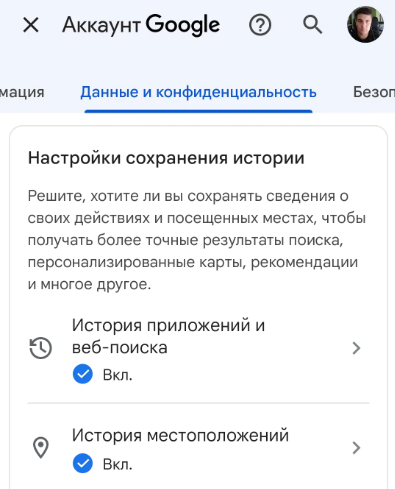Viewport: 395px width, 489px height.
Task: Open История приложений и веб-поиска link
Action: 169,336
